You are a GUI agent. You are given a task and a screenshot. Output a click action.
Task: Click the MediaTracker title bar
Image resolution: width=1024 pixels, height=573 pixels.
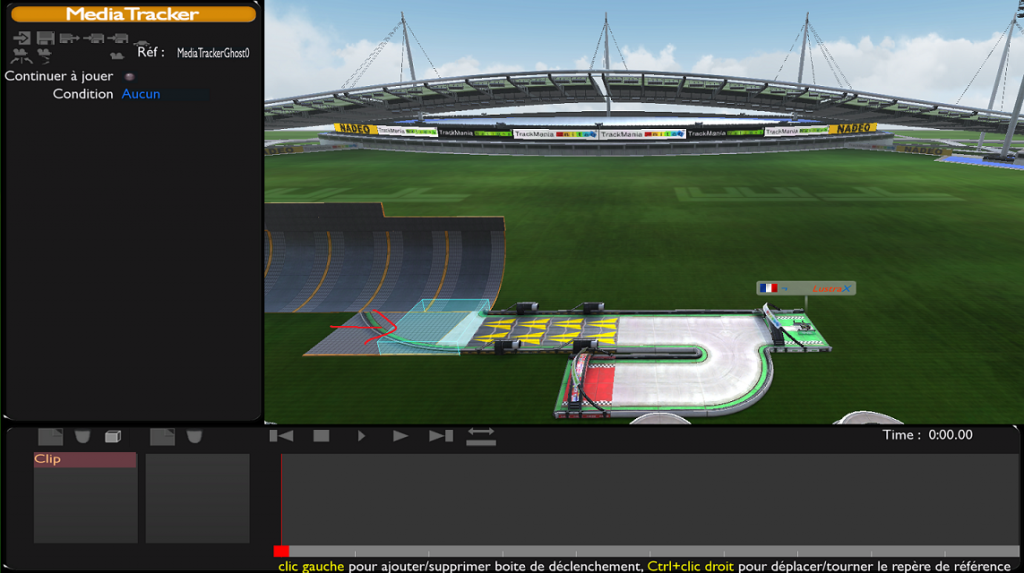[x=133, y=14]
